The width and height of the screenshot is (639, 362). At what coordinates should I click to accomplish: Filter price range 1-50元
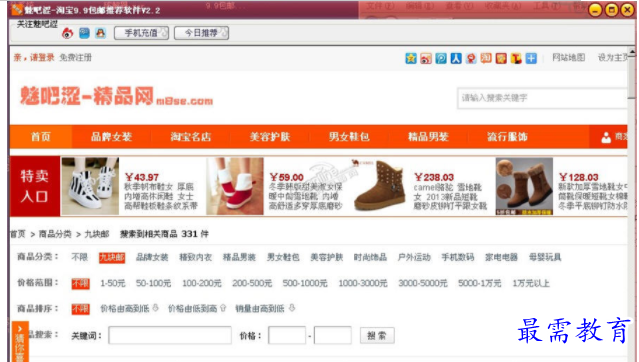[113, 283]
